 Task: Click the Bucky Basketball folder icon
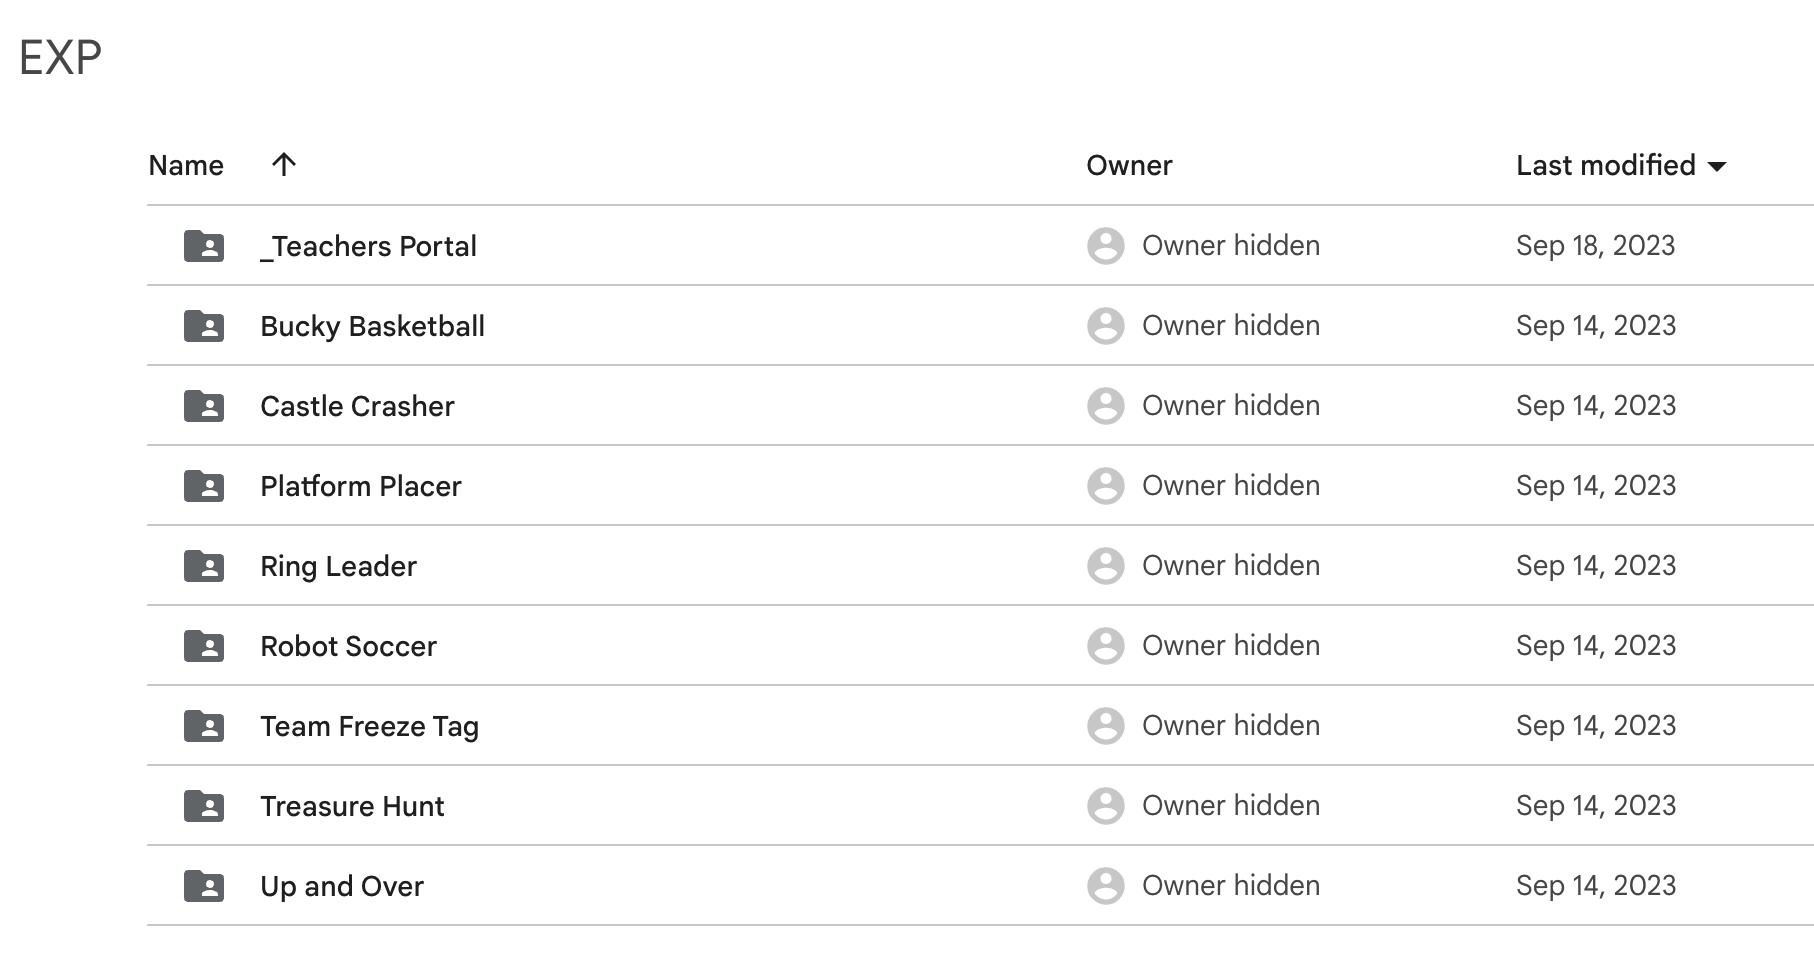[x=203, y=326]
